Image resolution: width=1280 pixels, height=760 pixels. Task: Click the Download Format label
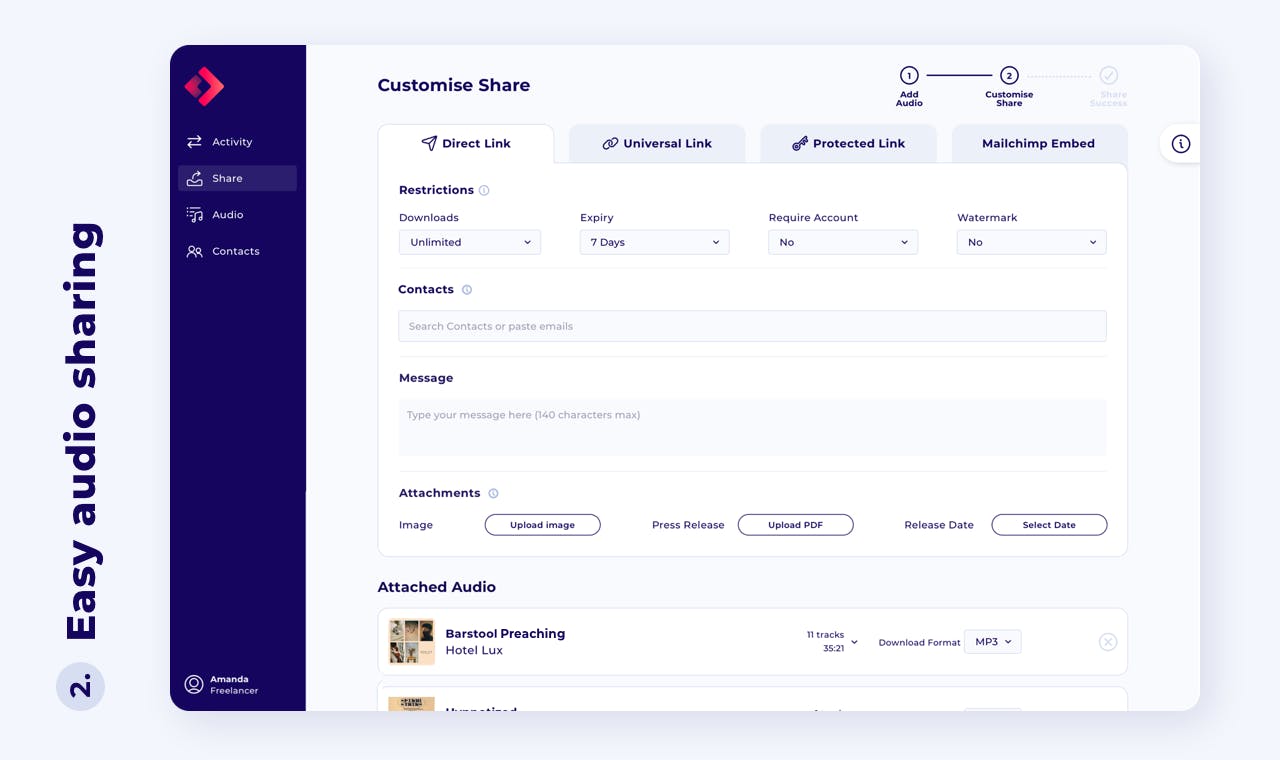pyautogui.click(x=919, y=643)
